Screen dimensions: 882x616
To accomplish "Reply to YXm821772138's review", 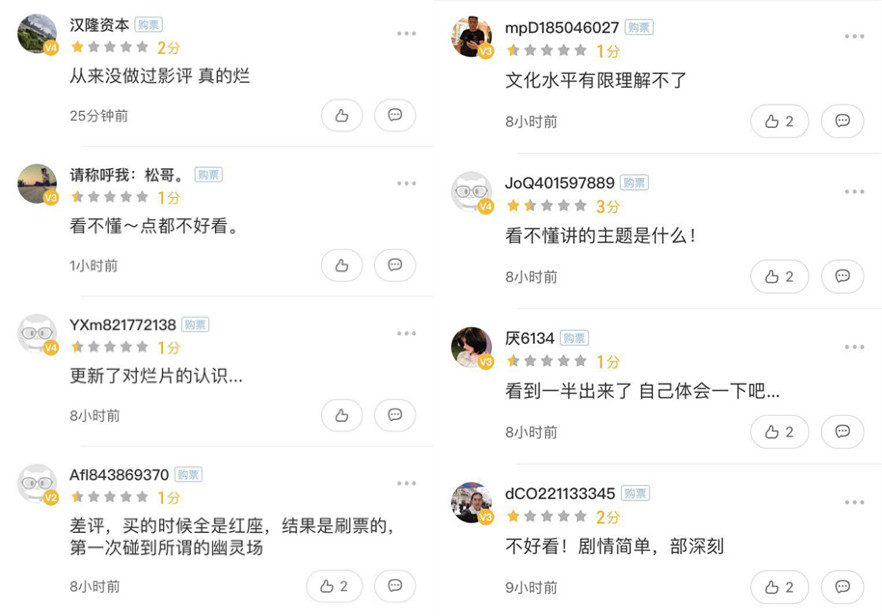I will (395, 415).
